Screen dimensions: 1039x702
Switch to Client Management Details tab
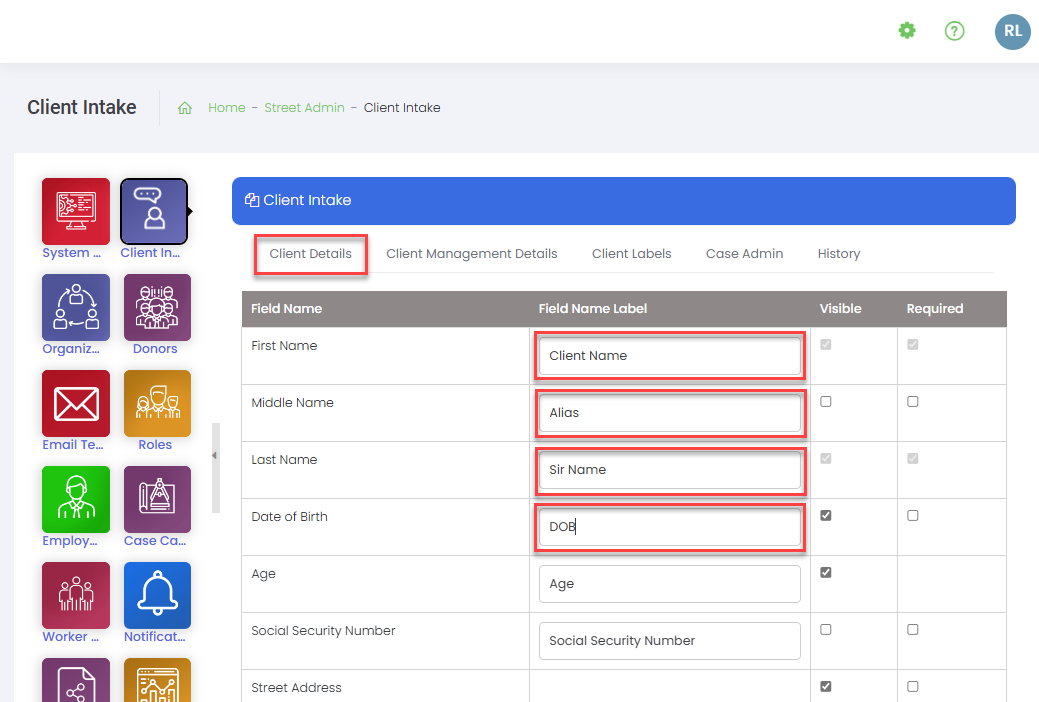(x=472, y=254)
